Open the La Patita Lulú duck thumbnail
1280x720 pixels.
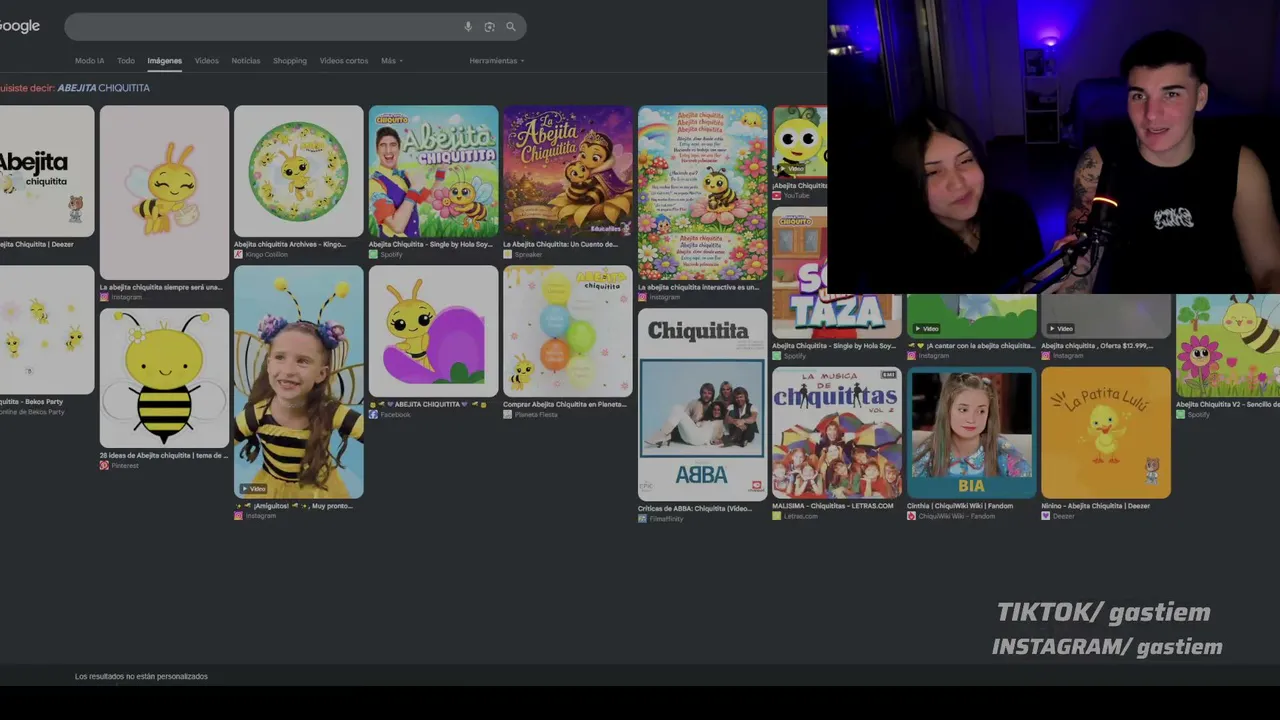1106,432
